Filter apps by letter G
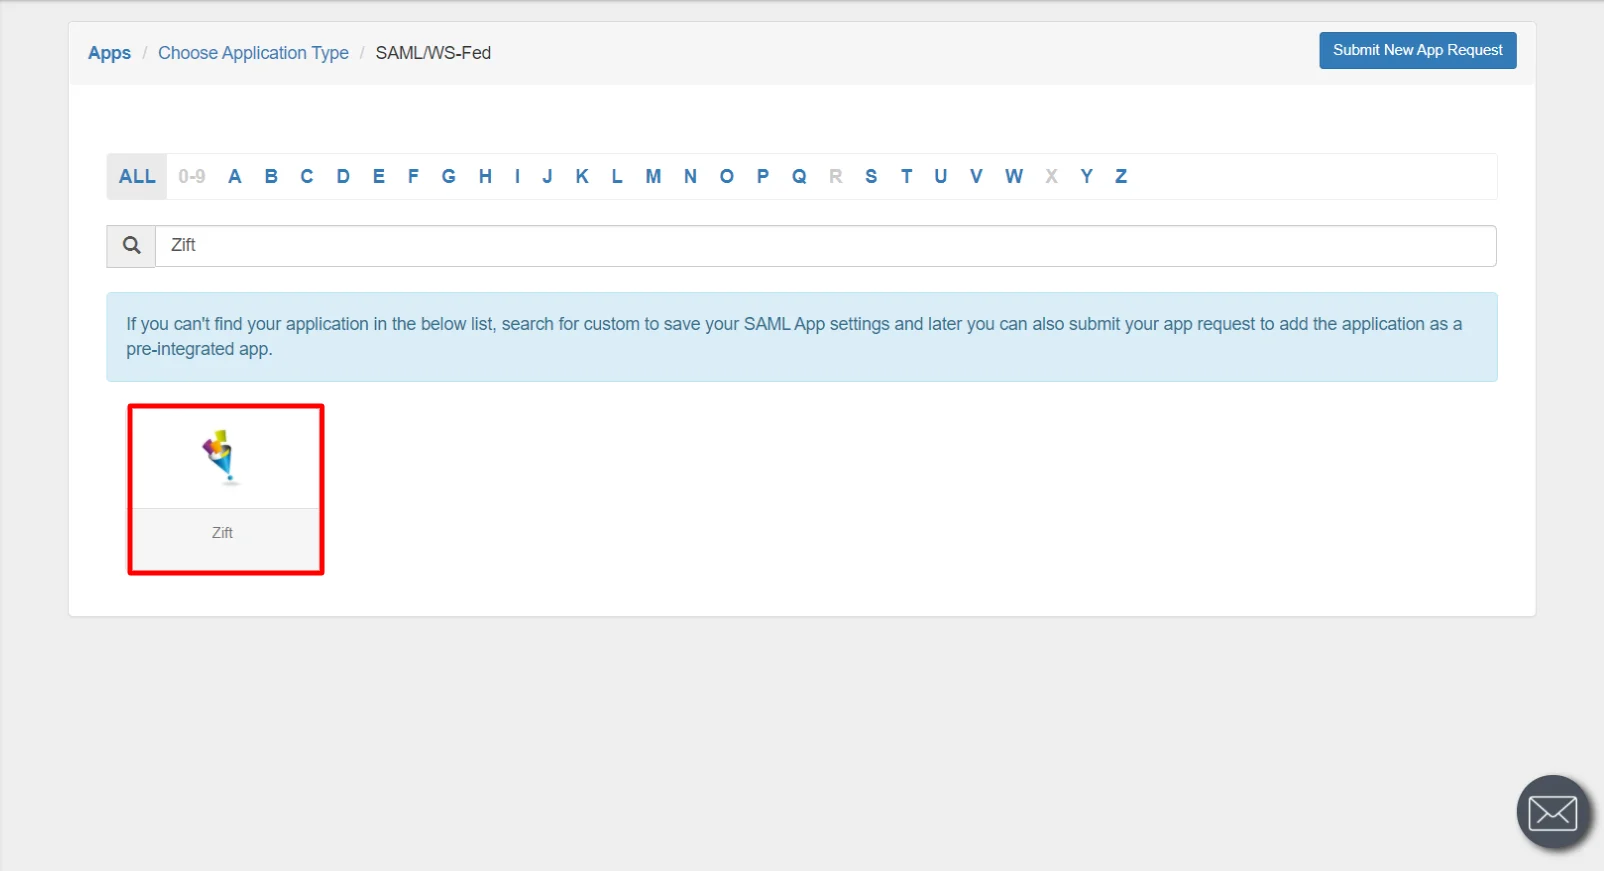Image resolution: width=1604 pixels, height=871 pixels. click(x=449, y=176)
